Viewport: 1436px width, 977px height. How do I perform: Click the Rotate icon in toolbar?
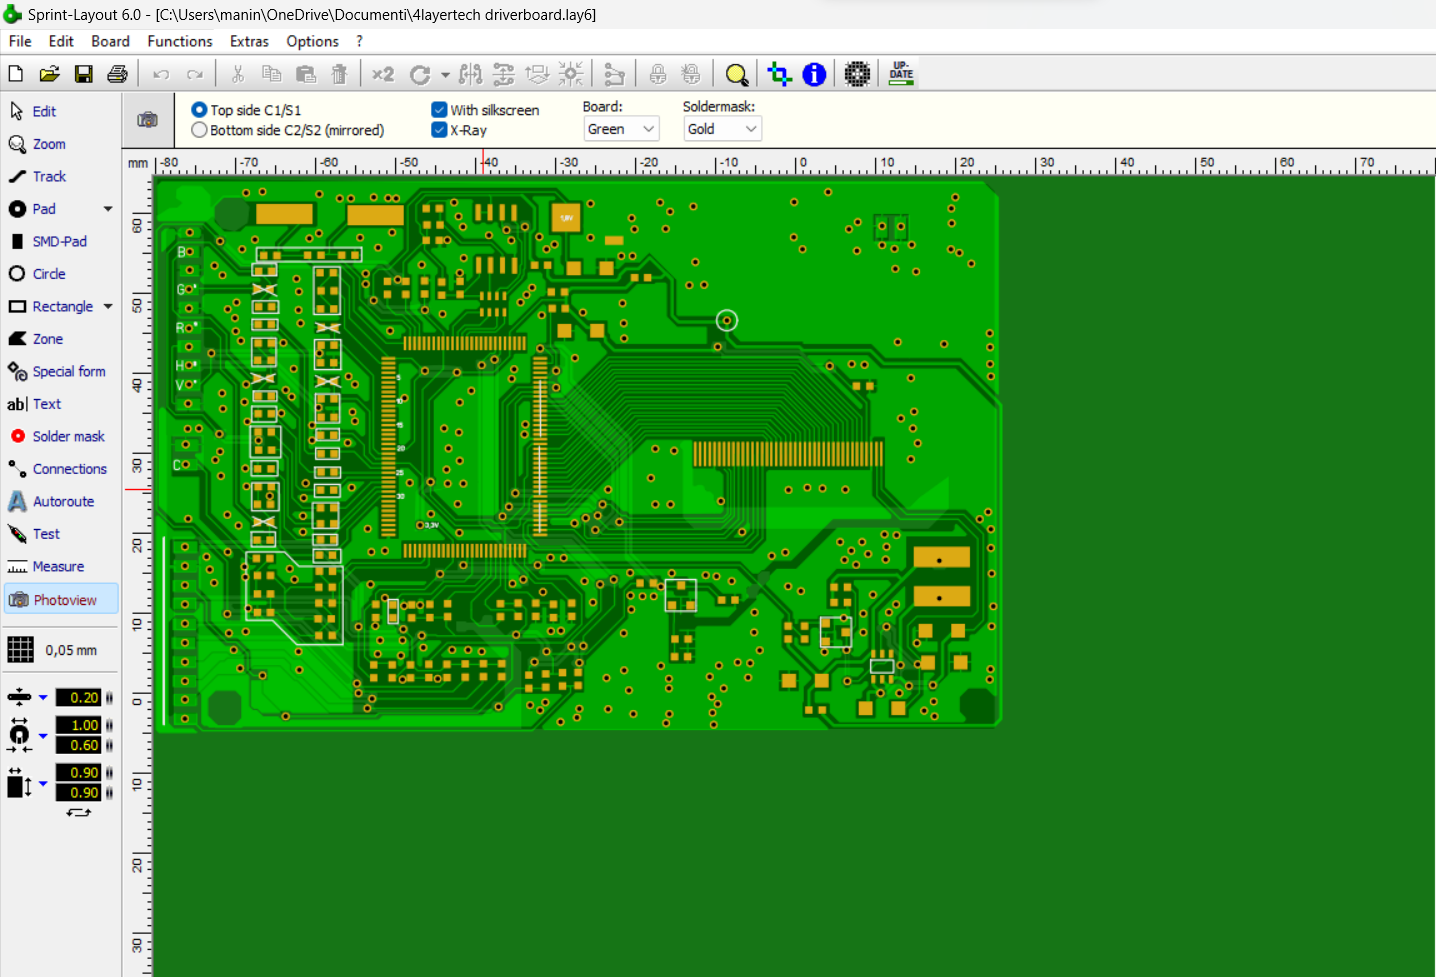tap(421, 74)
